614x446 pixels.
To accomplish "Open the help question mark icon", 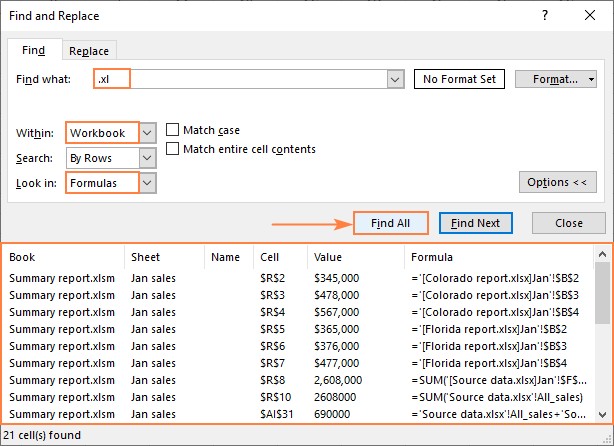I will 545,15.
